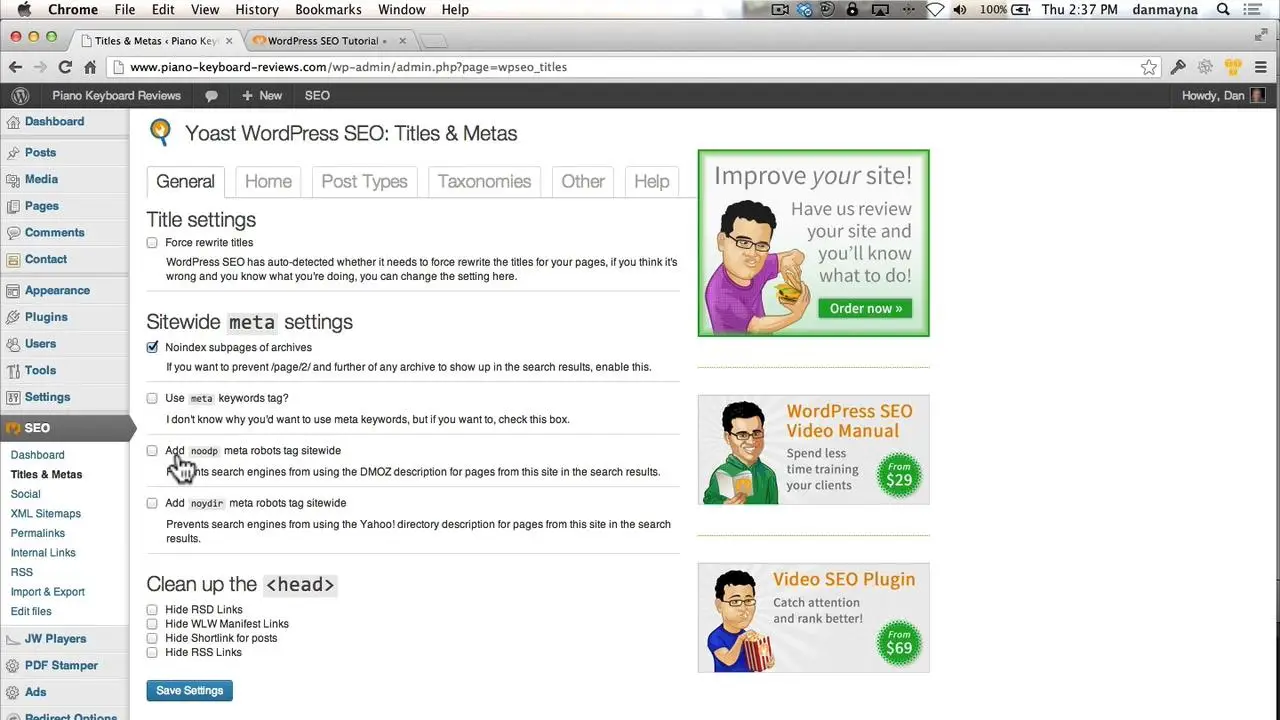Screen dimensions: 1280x720
Task: Click the Wi-Fi icon in menu bar
Action: [934, 9]
